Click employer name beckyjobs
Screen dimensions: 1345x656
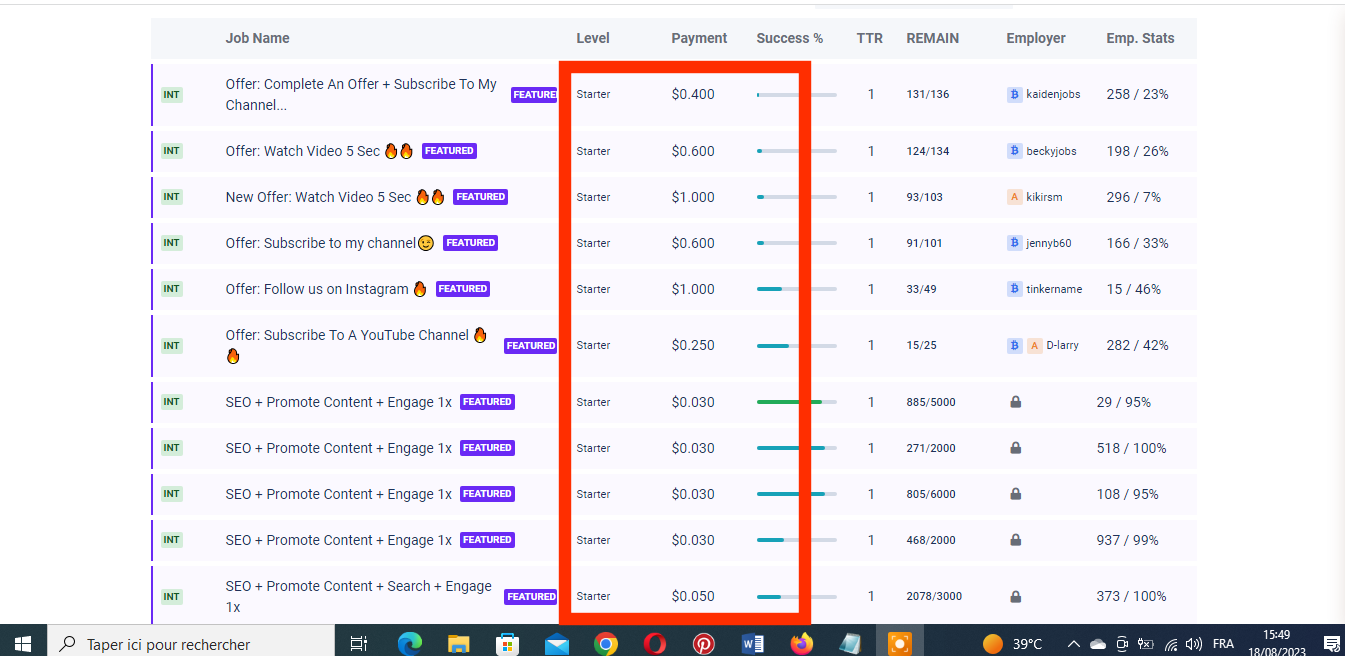[x=1051, y=151]
